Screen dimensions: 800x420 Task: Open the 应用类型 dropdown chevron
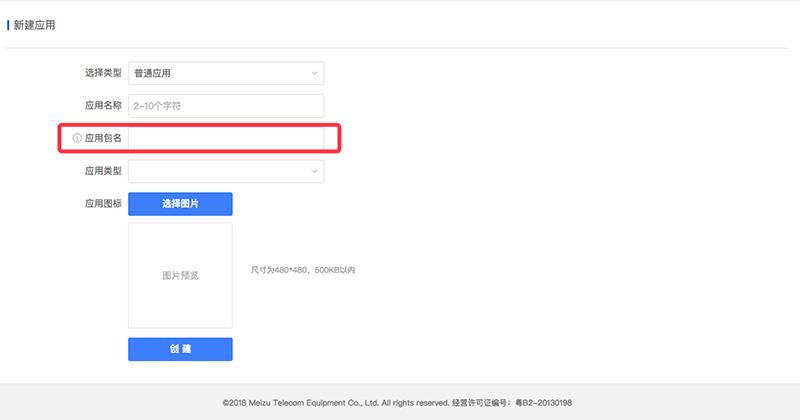[x=313, y=171]
